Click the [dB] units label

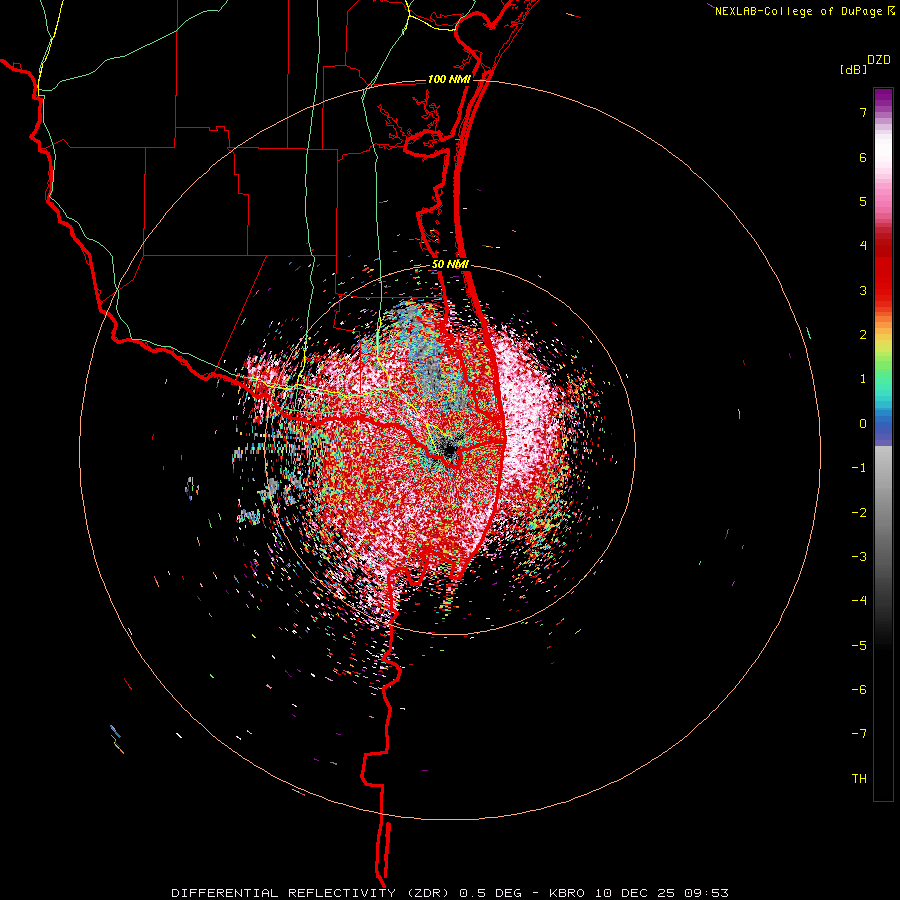pyautogui.click(x=854, y=69)
